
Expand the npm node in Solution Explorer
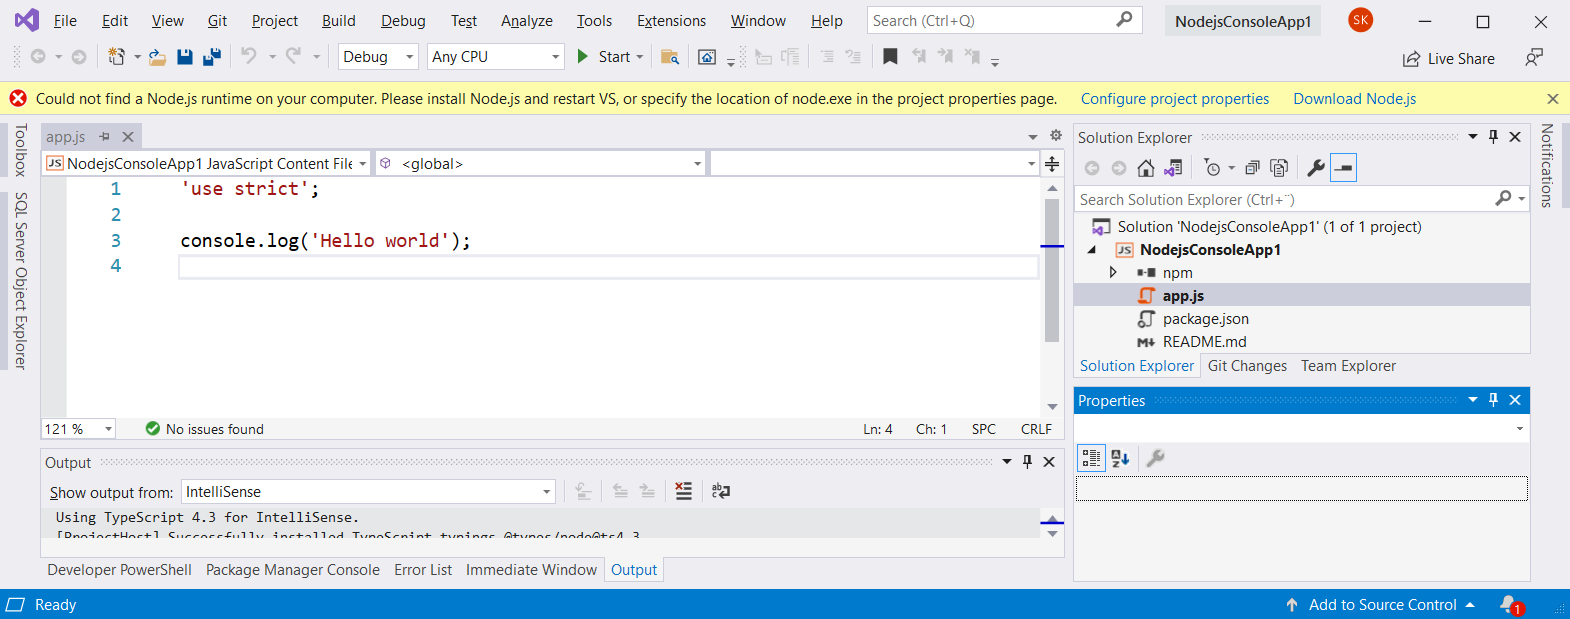(x=1113, y=272)
